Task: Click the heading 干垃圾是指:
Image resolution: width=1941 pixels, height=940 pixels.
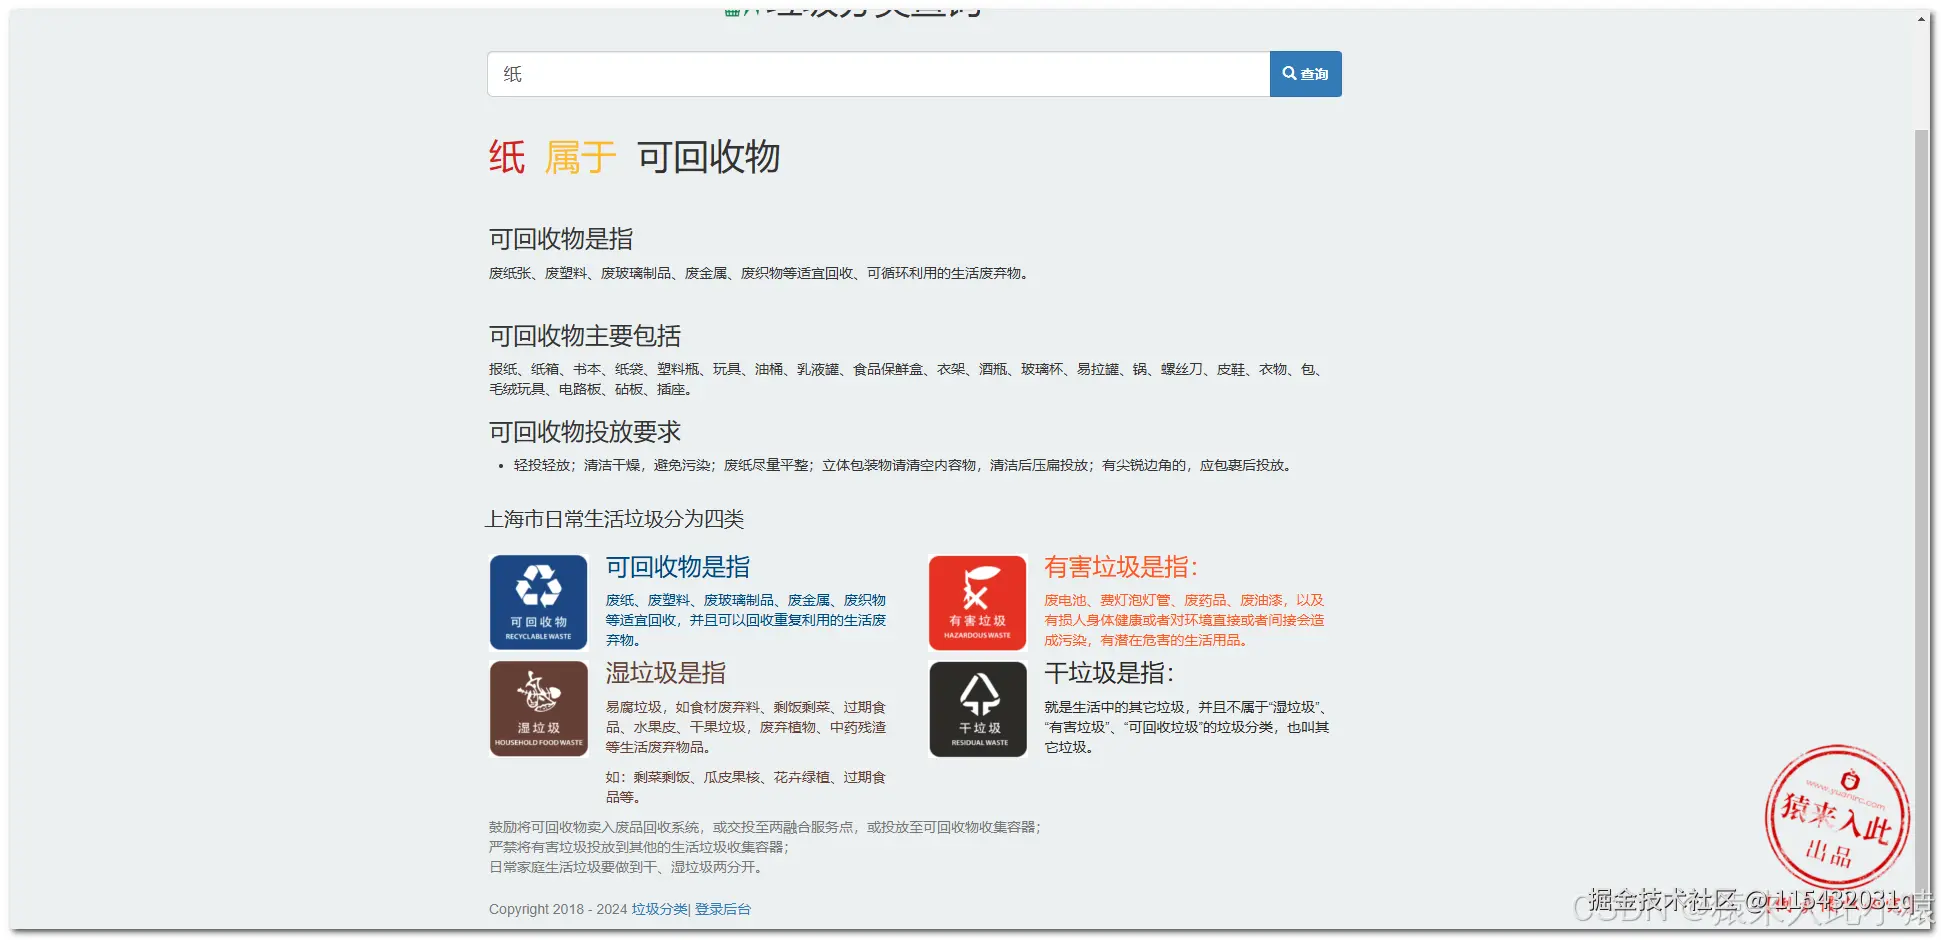Action: point(1109,673)
